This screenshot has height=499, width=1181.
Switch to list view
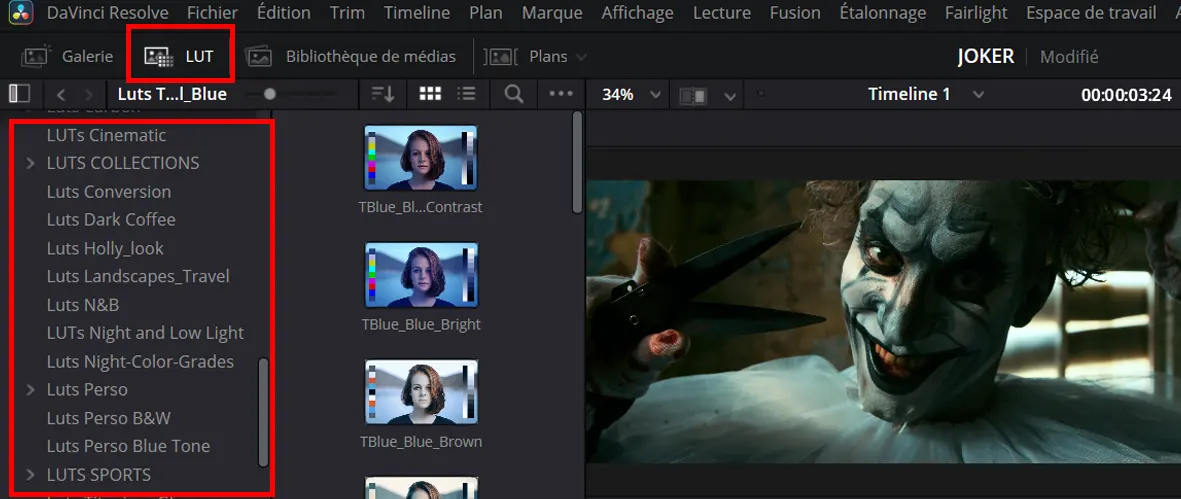click(x=467, y=93)
